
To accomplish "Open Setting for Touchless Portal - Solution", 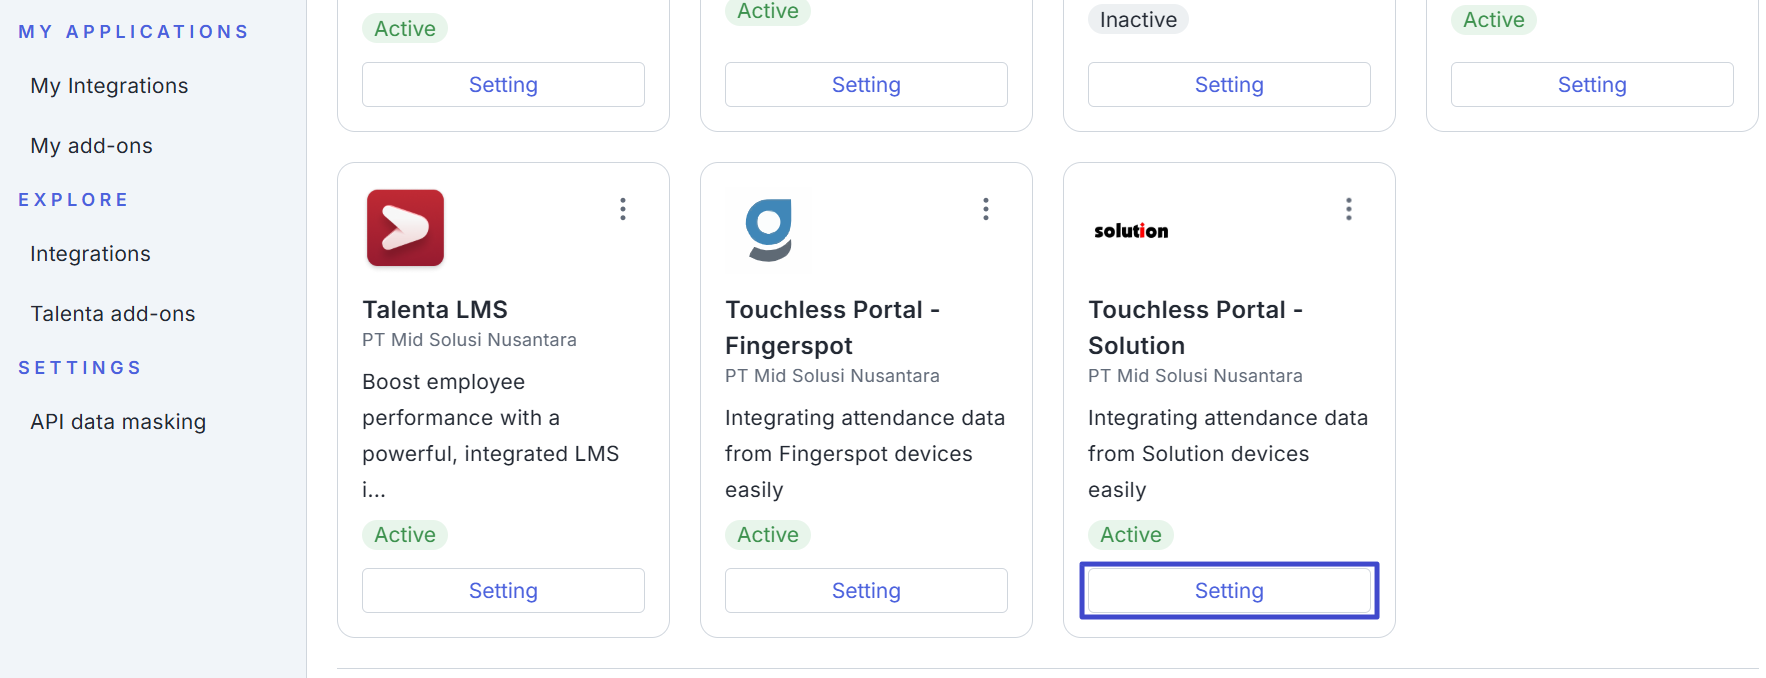I will (x=1229, y=591).
